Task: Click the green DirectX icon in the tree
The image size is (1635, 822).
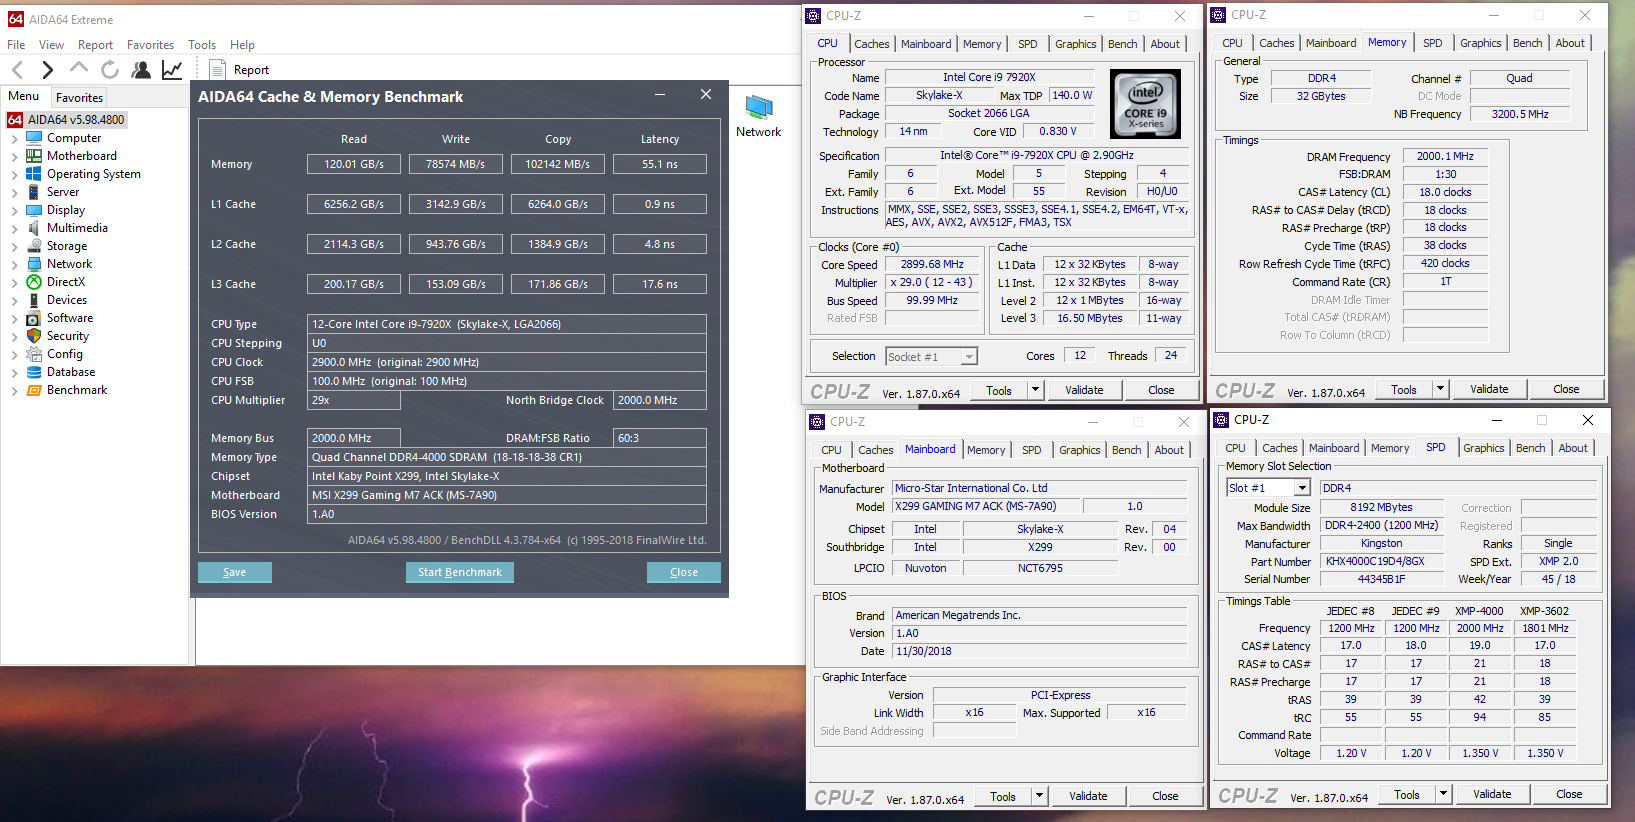Action: 34,282
